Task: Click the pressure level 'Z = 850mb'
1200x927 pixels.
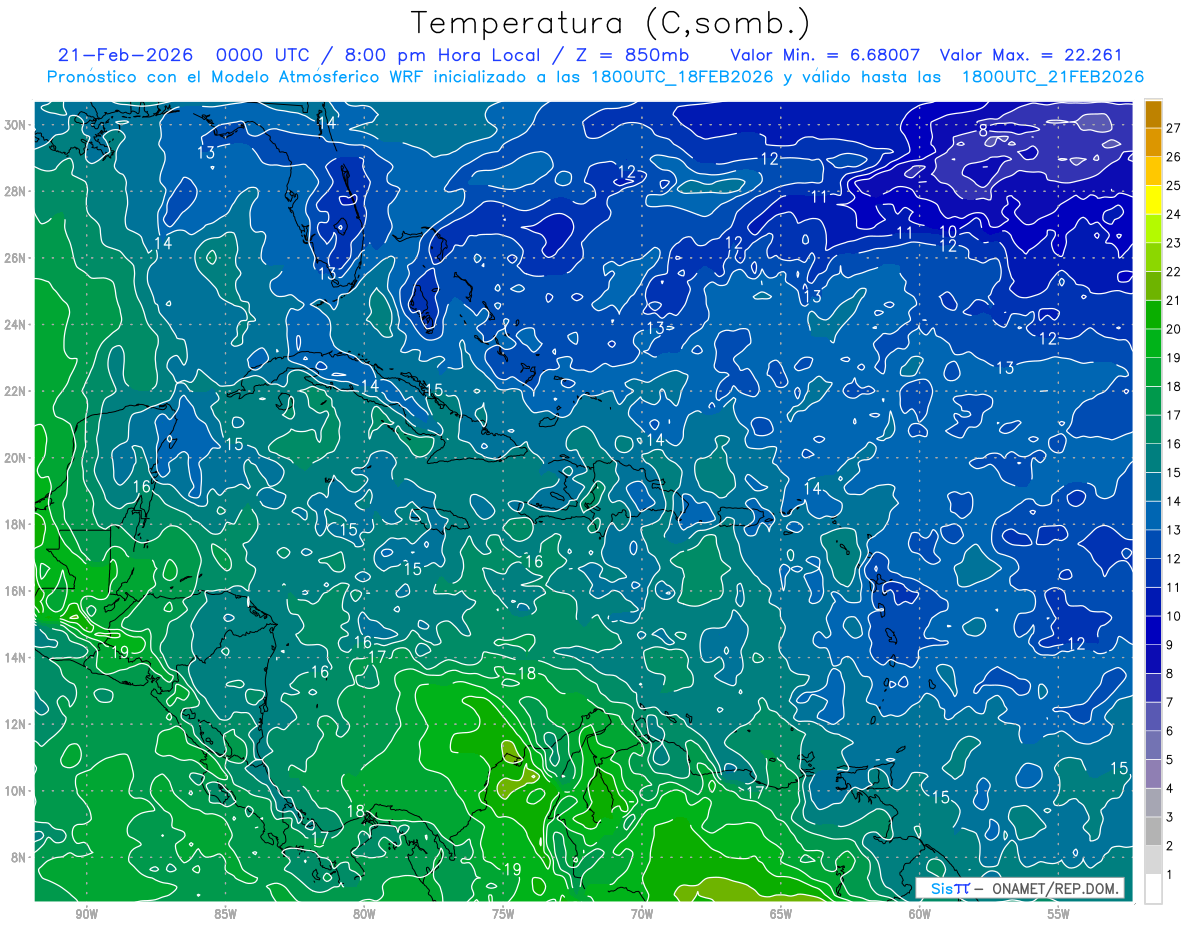Action: point(631,55)
